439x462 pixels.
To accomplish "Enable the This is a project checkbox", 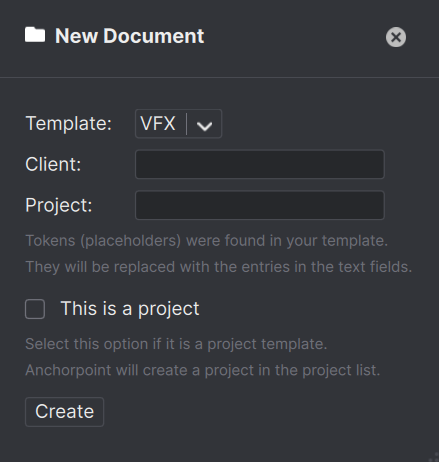I will click(x=35, y=309).
